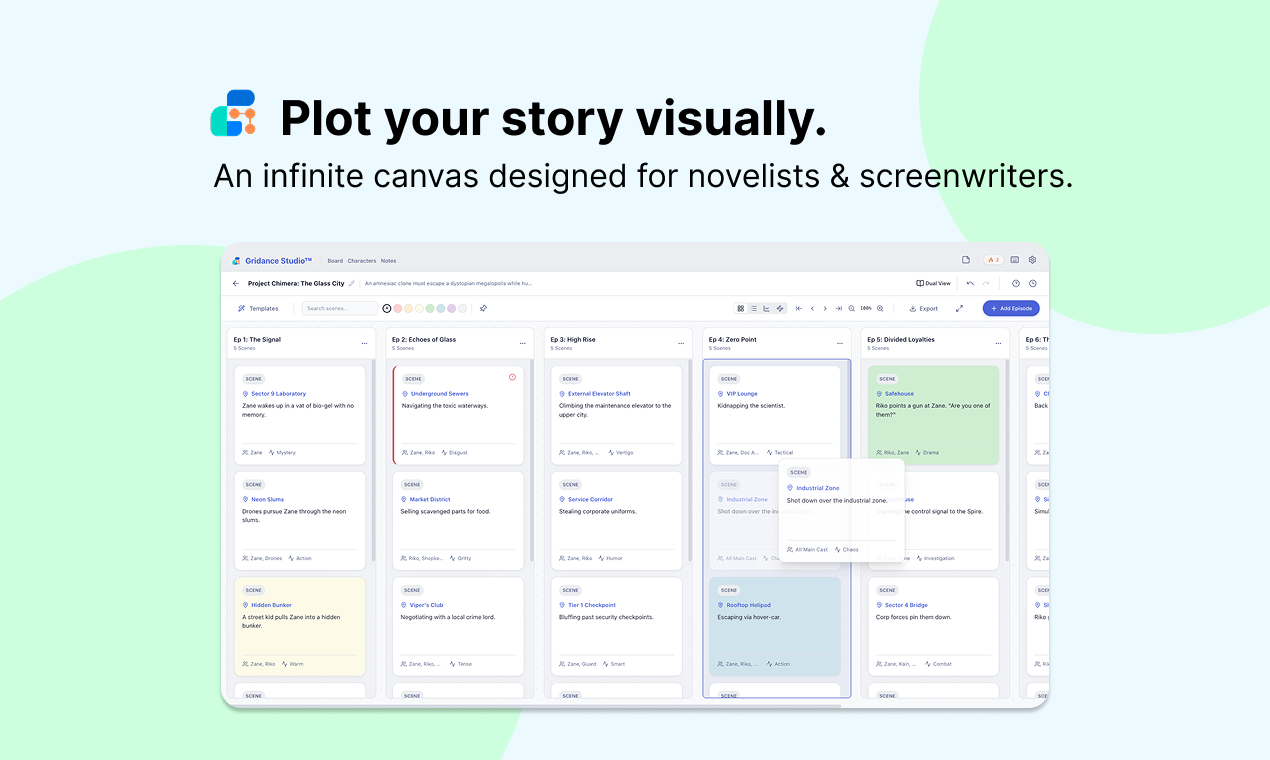
Task: Switch to the list view
Action: 754,308
